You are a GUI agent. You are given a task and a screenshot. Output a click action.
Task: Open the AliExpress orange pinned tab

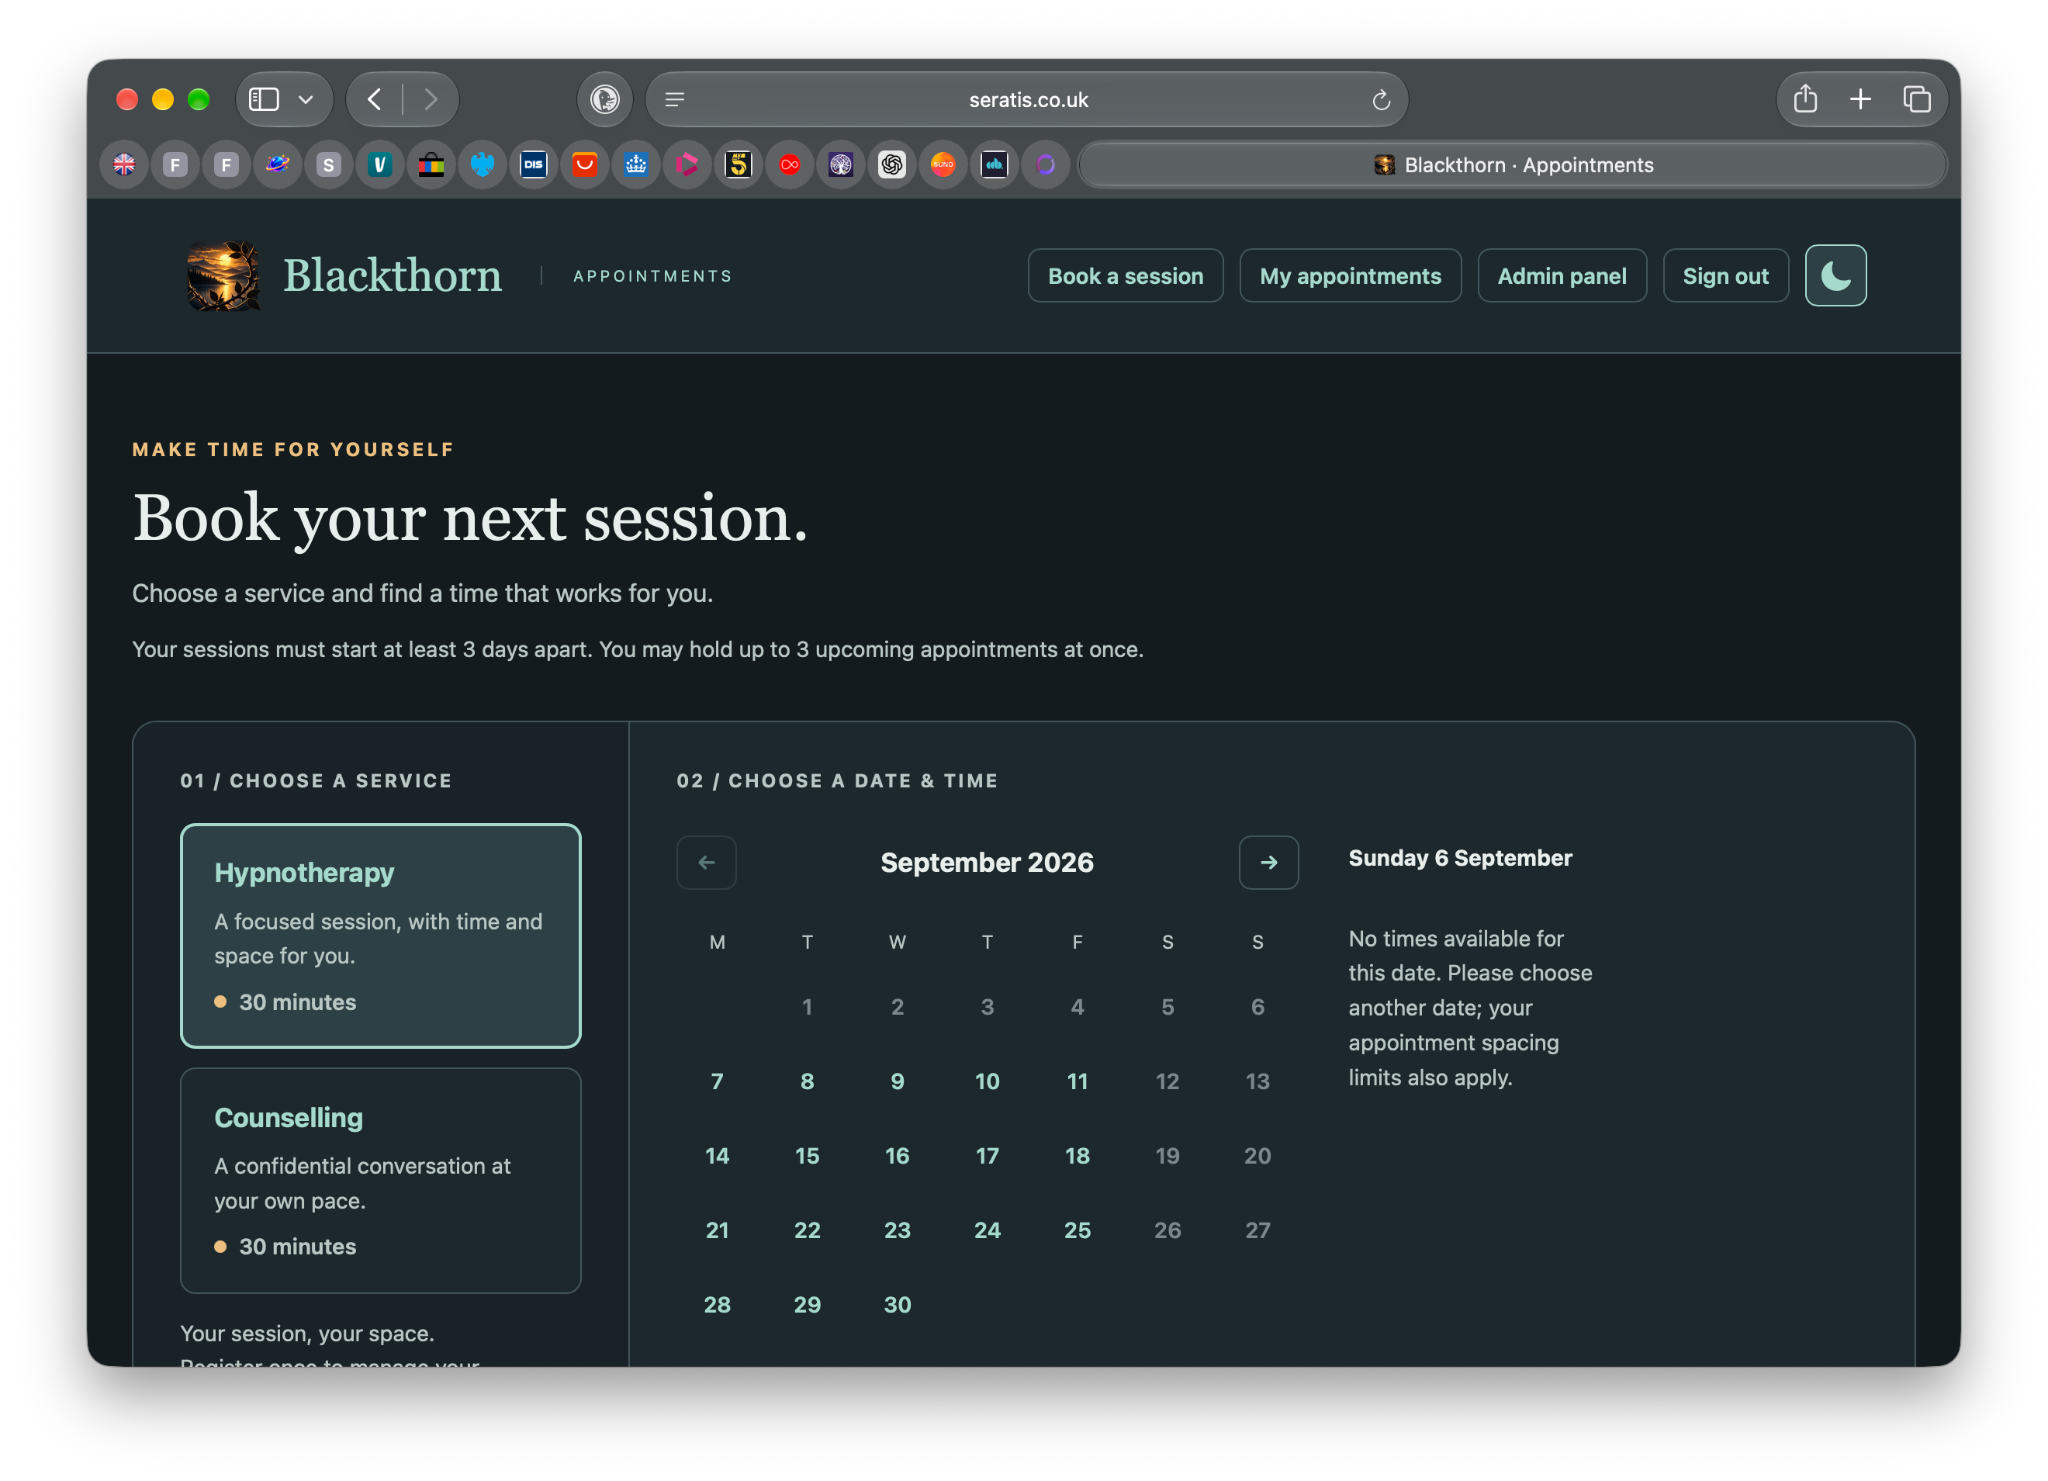pos(584,165)
